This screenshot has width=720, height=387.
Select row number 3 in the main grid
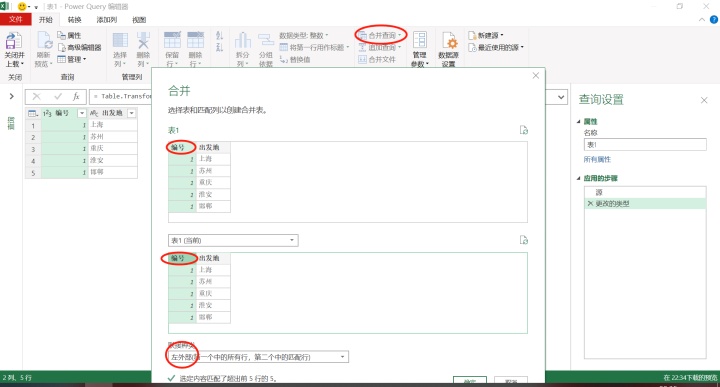pos(33,149)
